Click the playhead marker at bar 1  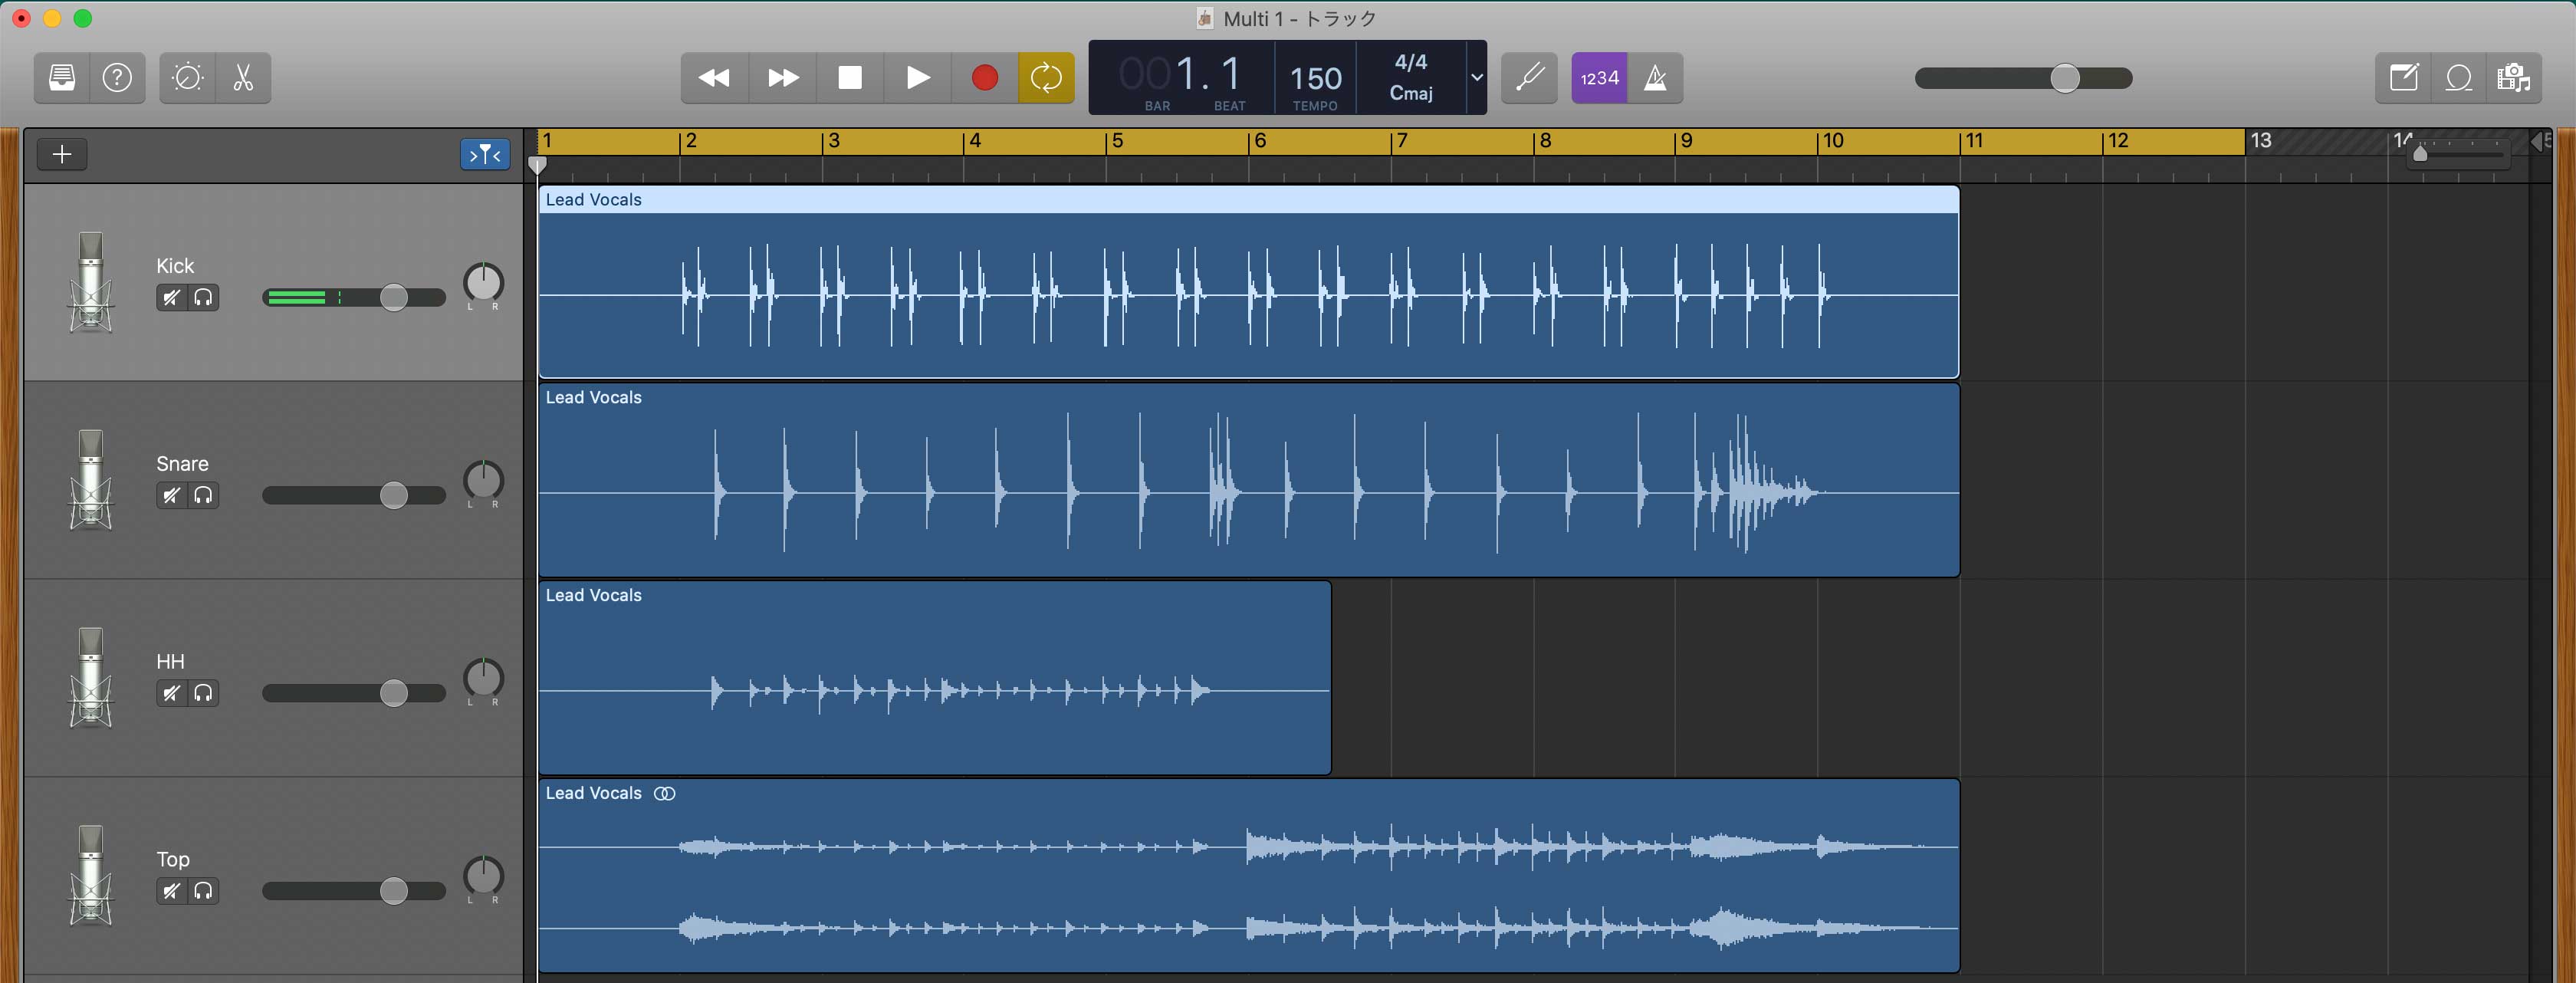[x=538, y=165]
